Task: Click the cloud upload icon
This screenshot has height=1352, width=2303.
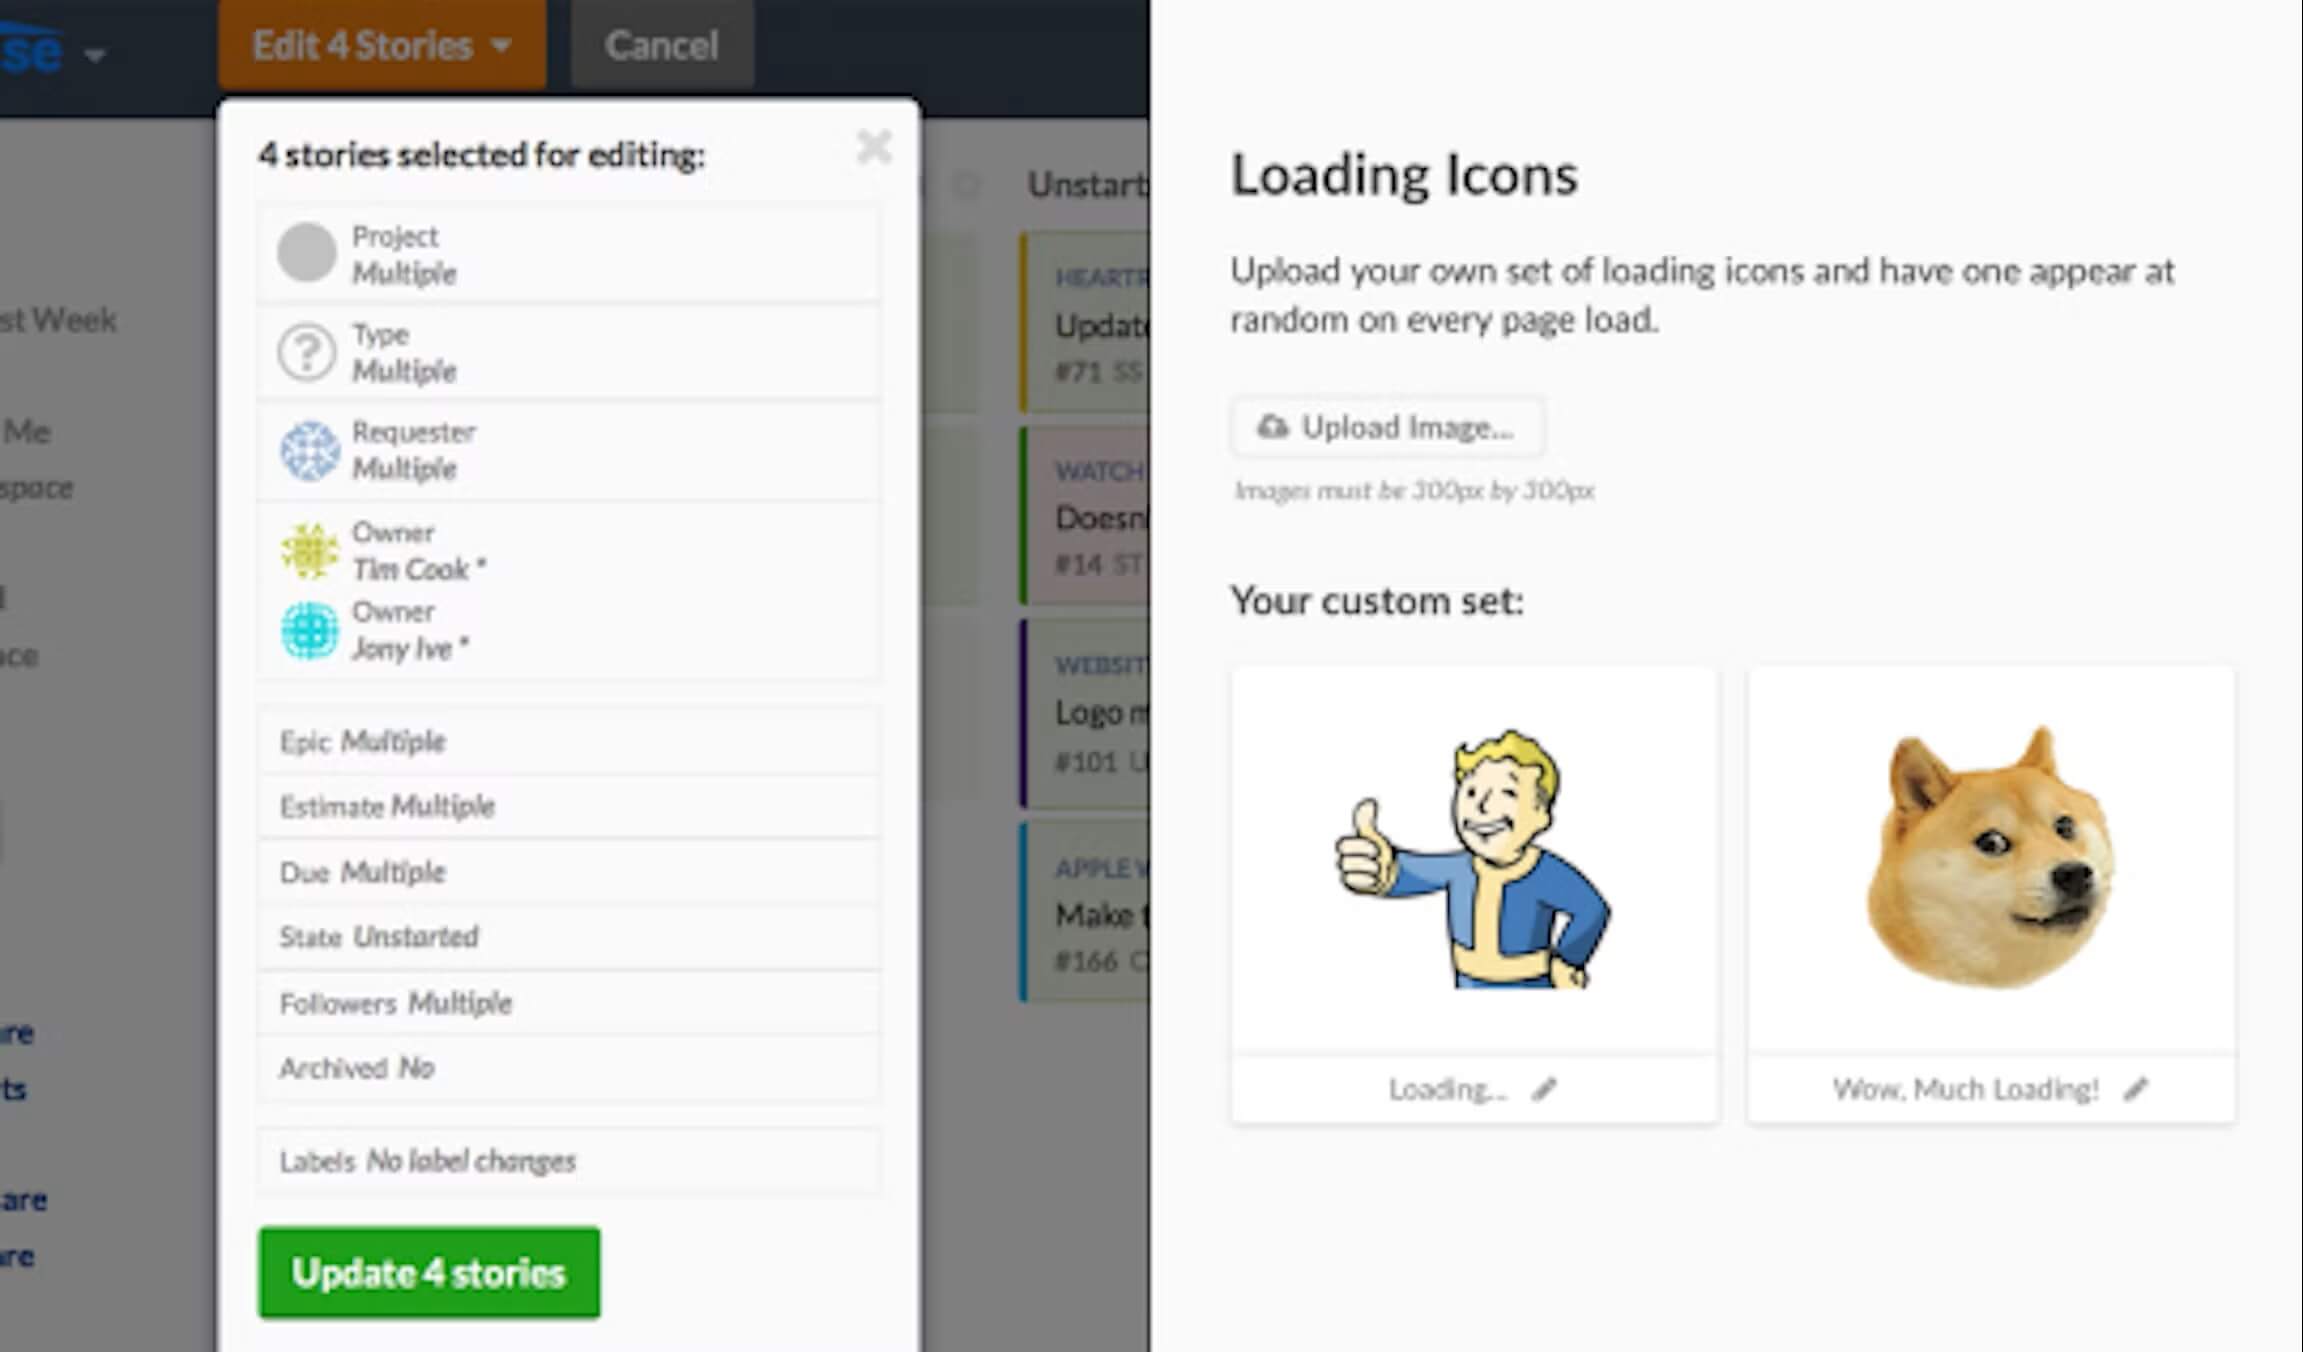Action: tap(1272, 427)
